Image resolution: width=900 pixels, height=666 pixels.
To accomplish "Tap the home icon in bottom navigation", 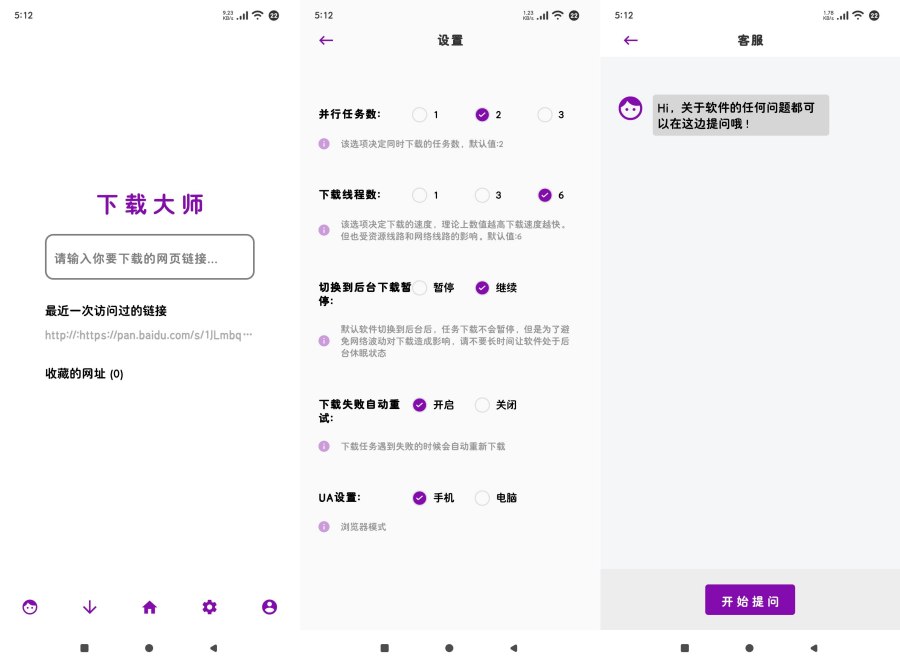I will tap(150, 607).
